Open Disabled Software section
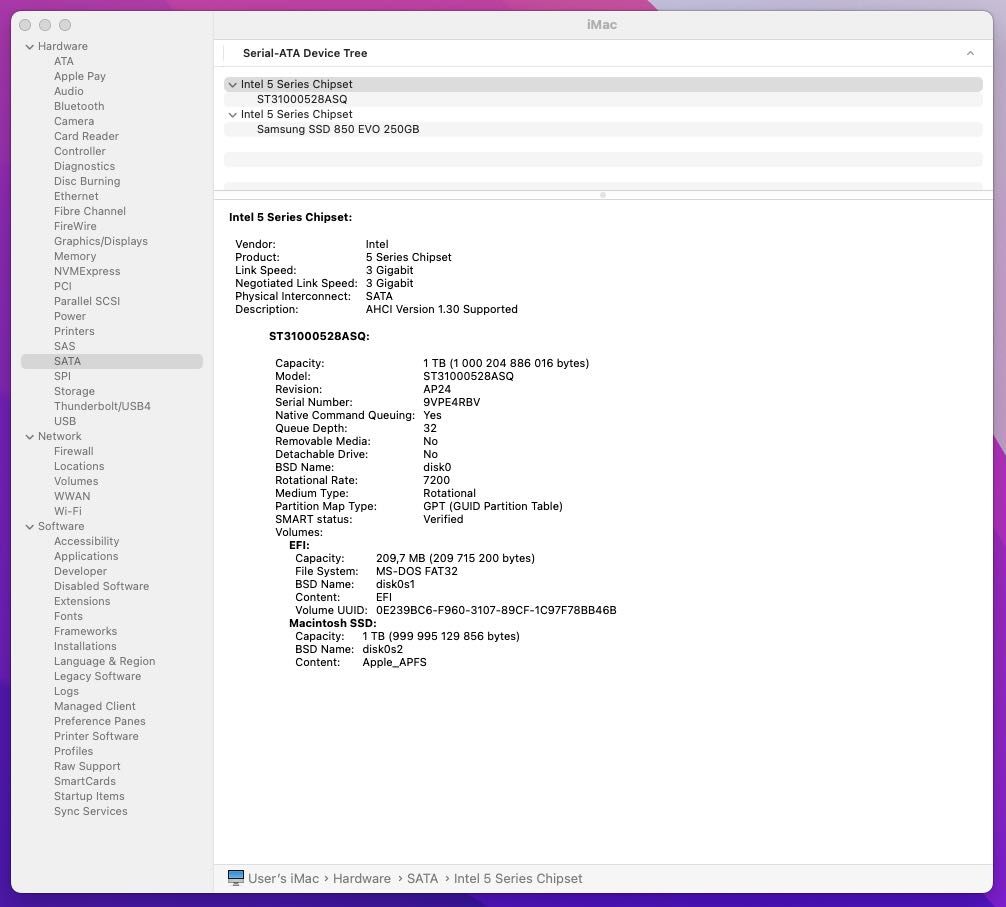 pyautogui.click(x=101, y=586)
